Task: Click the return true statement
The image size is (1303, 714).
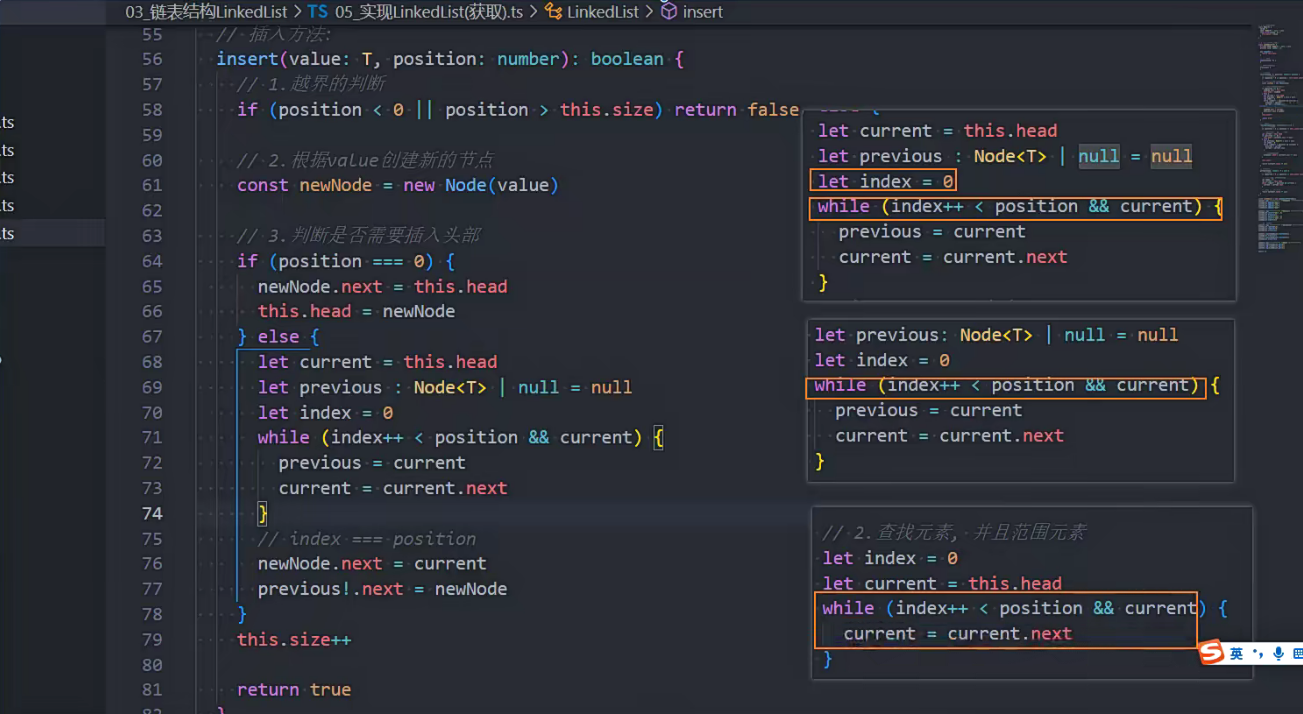Action: [294, 689]
